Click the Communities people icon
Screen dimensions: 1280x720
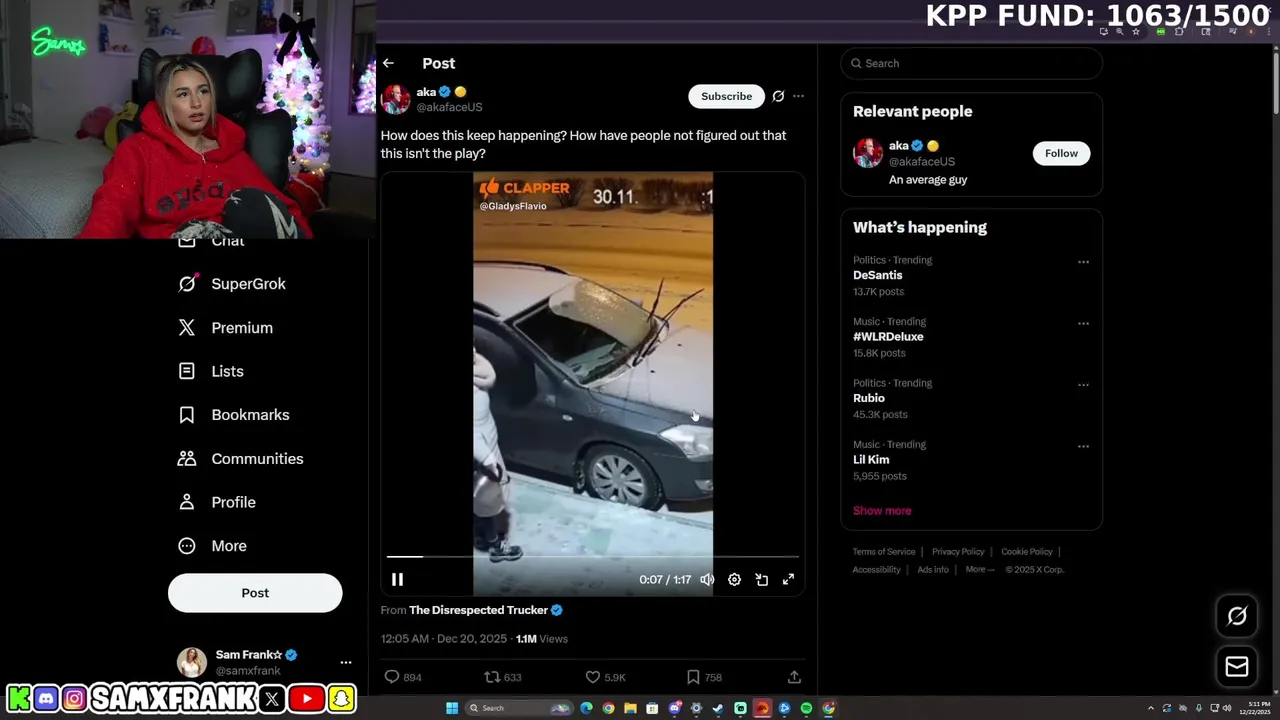point(187,459)
